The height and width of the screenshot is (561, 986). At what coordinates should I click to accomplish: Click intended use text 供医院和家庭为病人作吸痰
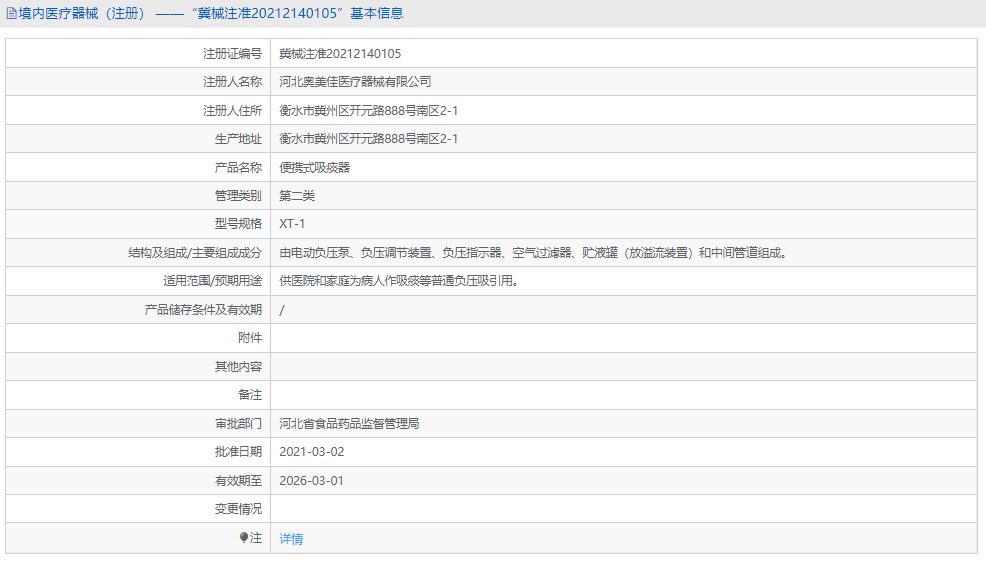pos(399,281)
